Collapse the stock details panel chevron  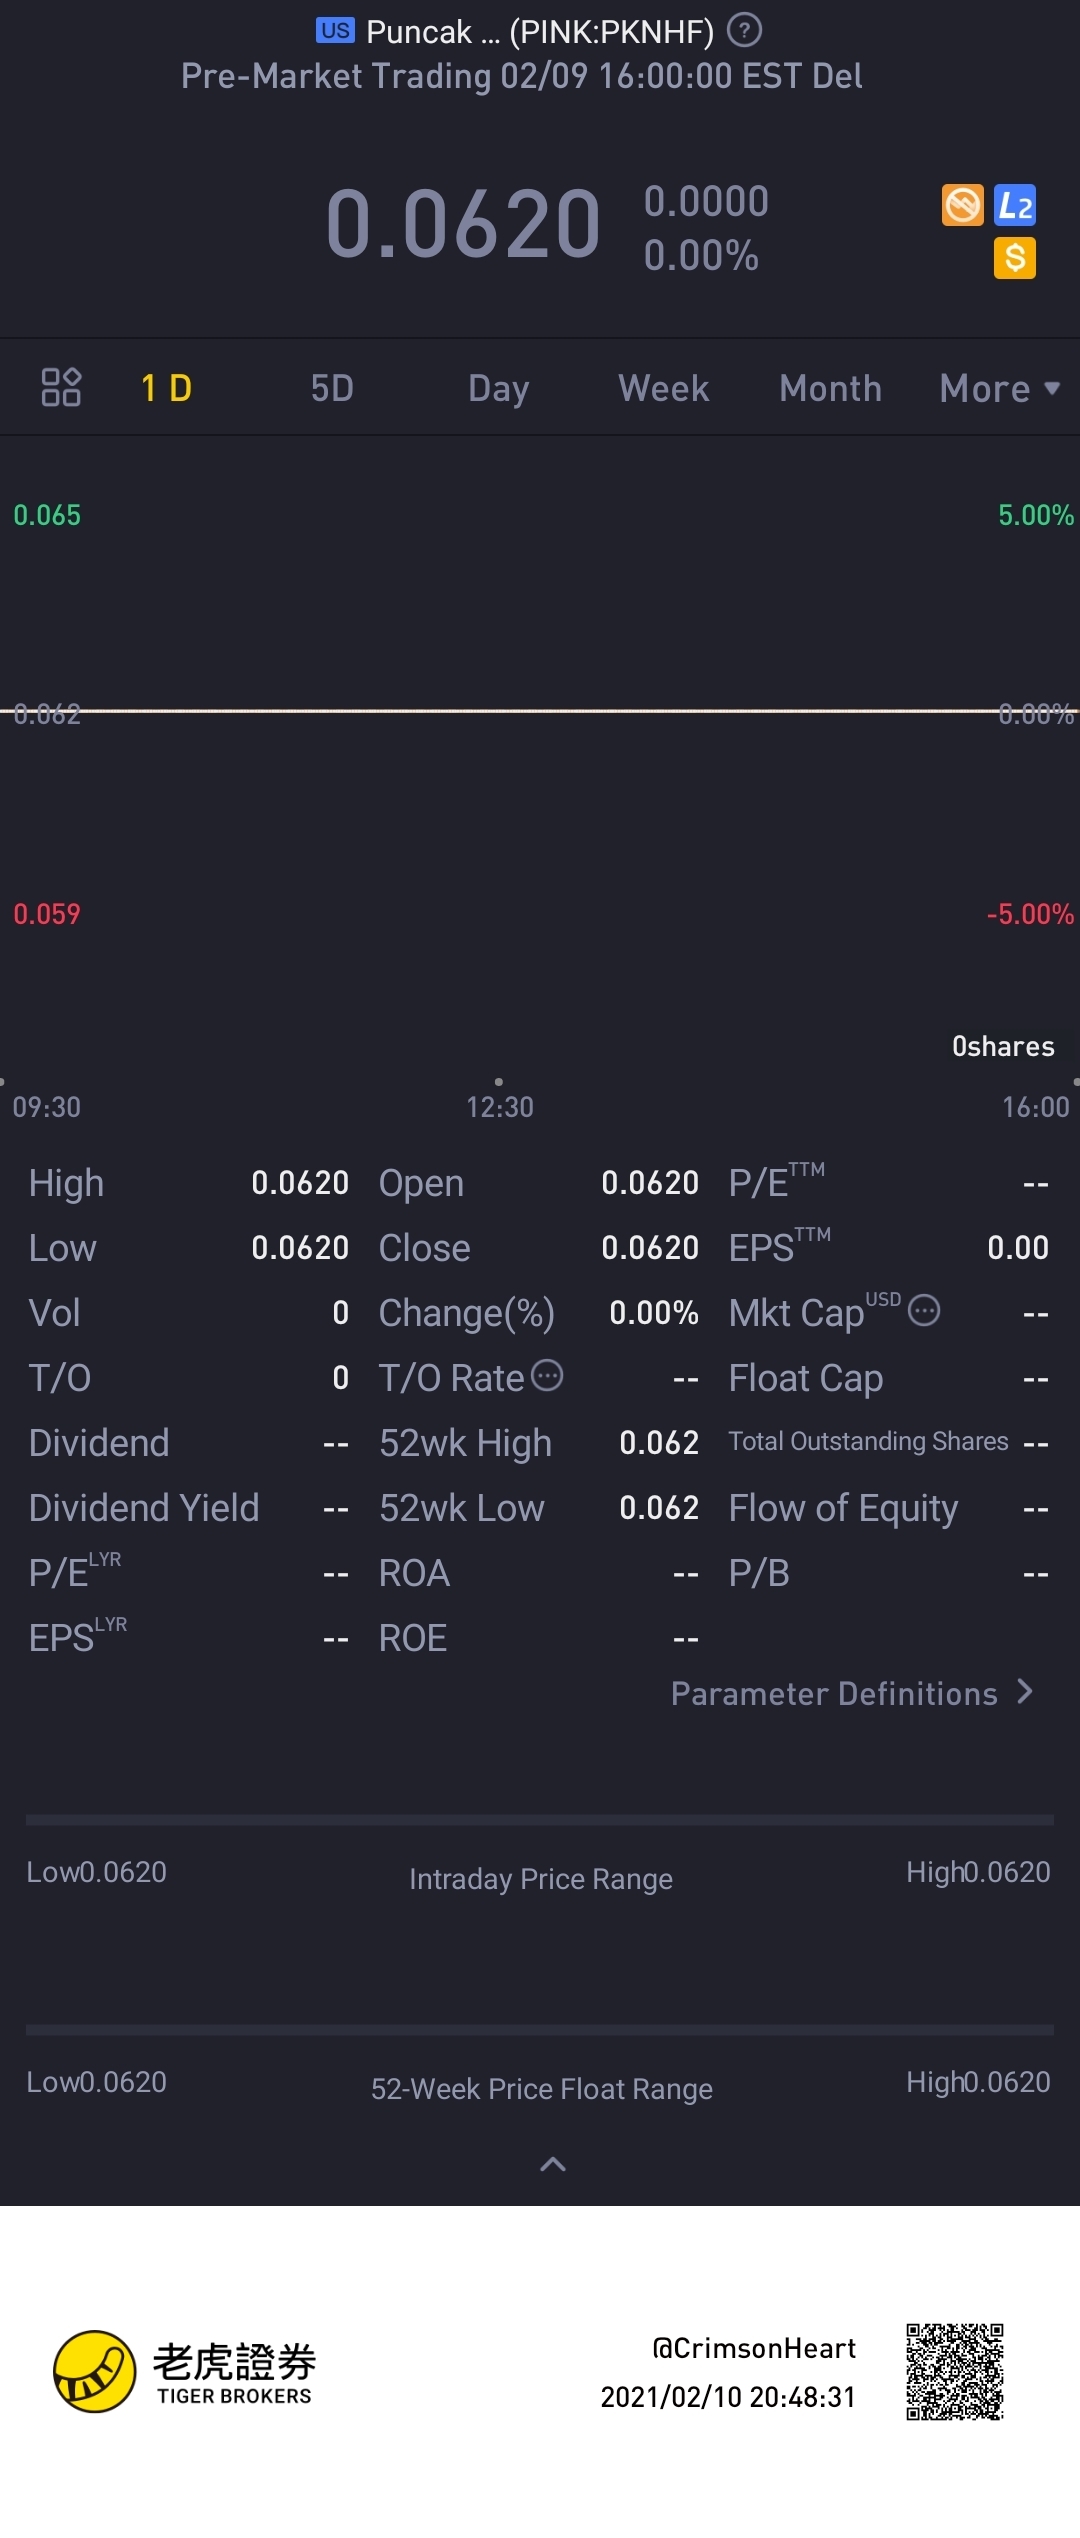[553, 2165]
